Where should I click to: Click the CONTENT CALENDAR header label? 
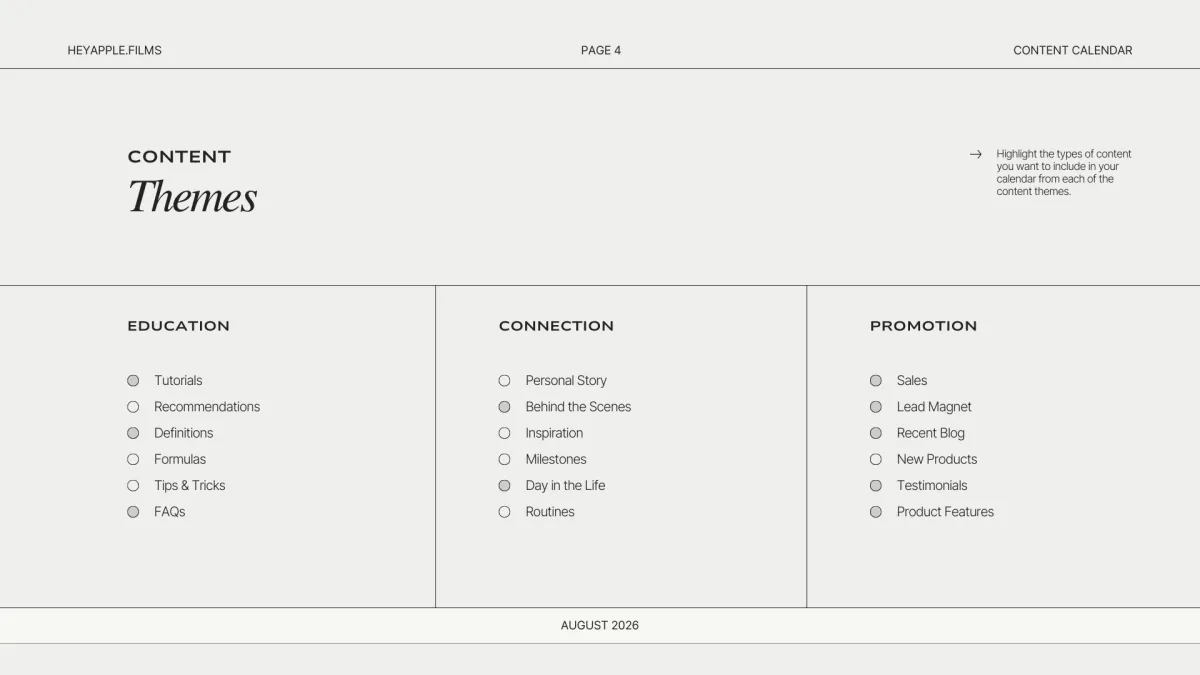pyautogui.click(x=1072, y=50)
